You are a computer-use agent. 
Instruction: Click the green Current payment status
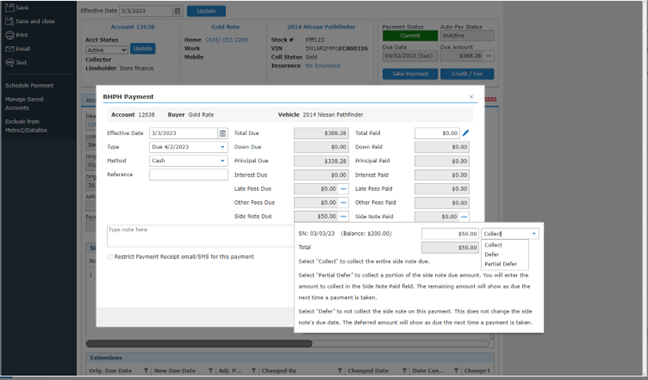coord(410,36)
